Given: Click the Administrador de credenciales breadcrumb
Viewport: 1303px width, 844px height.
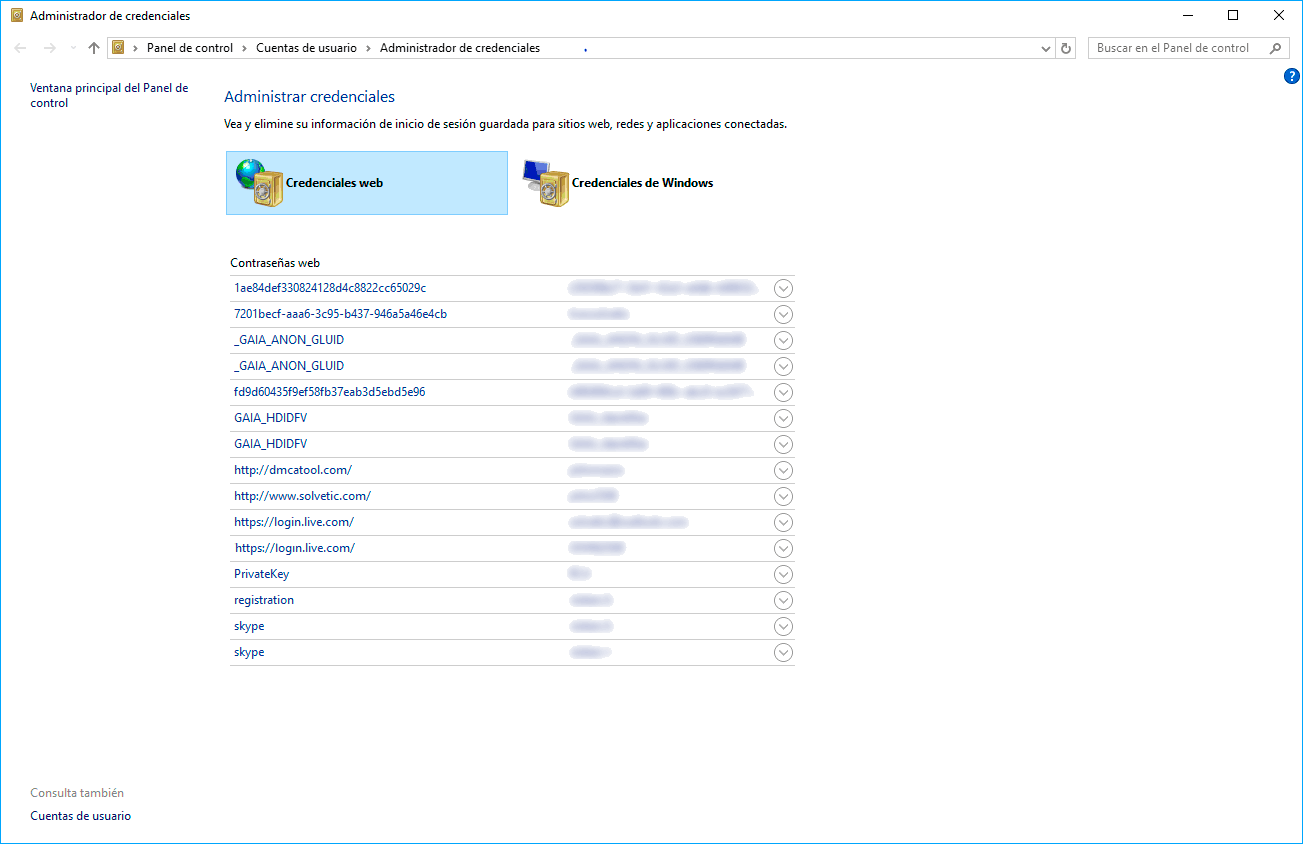Looking at the screenshot, I should coord(460,48).
